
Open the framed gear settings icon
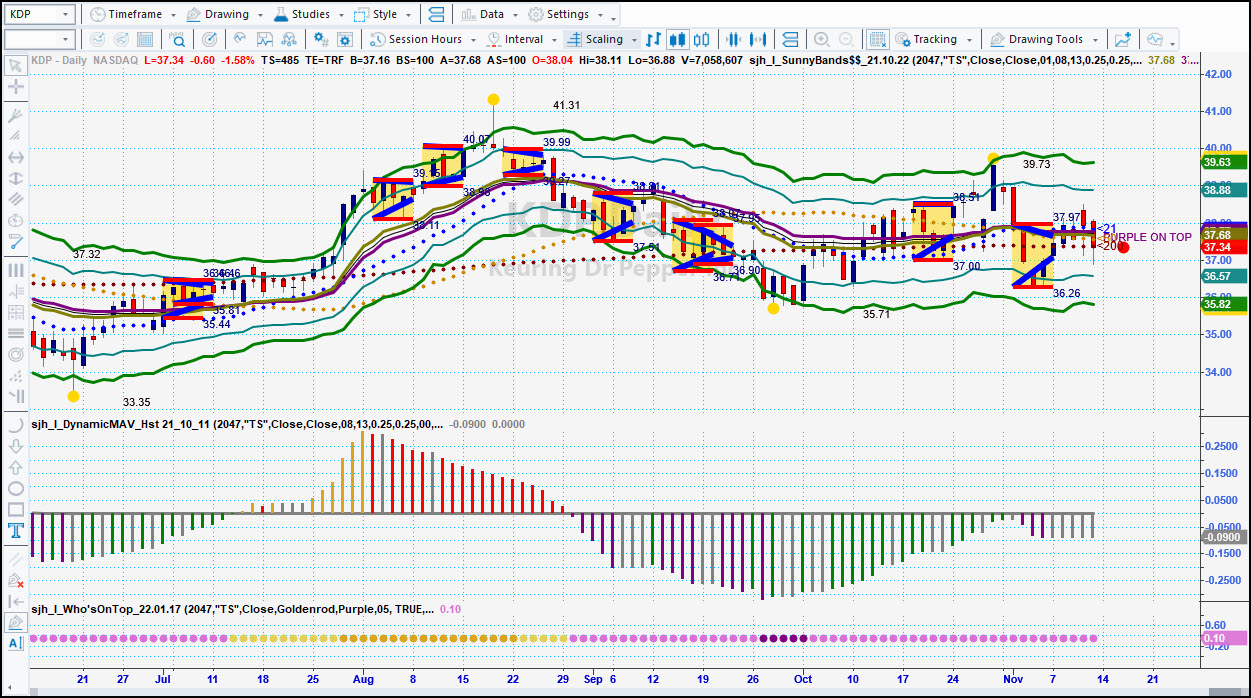(x=345, y=40)
